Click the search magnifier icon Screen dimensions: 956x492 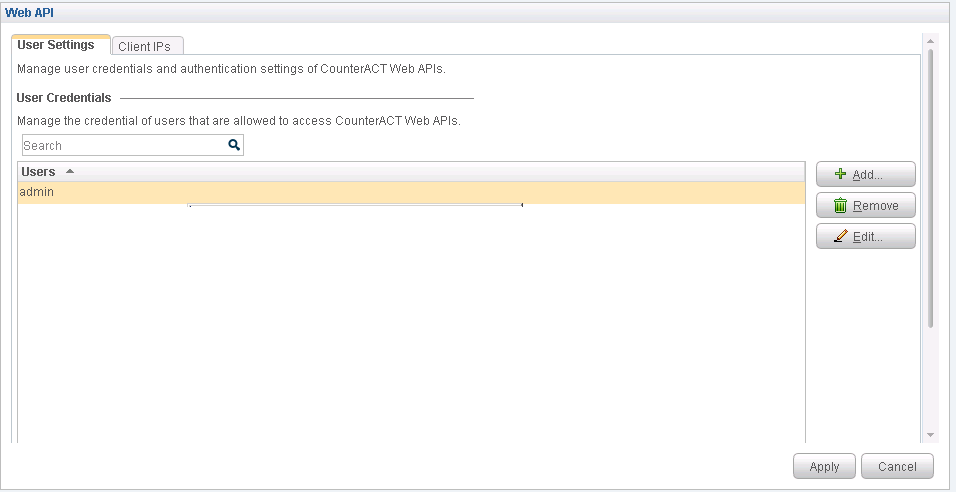click(x=234, y=145)
